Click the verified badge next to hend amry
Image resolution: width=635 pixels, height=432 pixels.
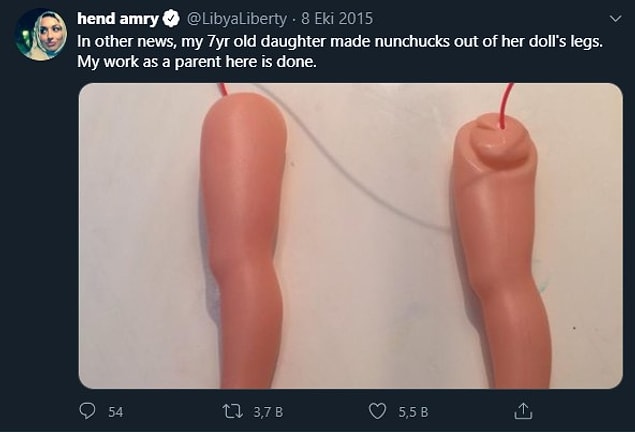coord(171,19)
